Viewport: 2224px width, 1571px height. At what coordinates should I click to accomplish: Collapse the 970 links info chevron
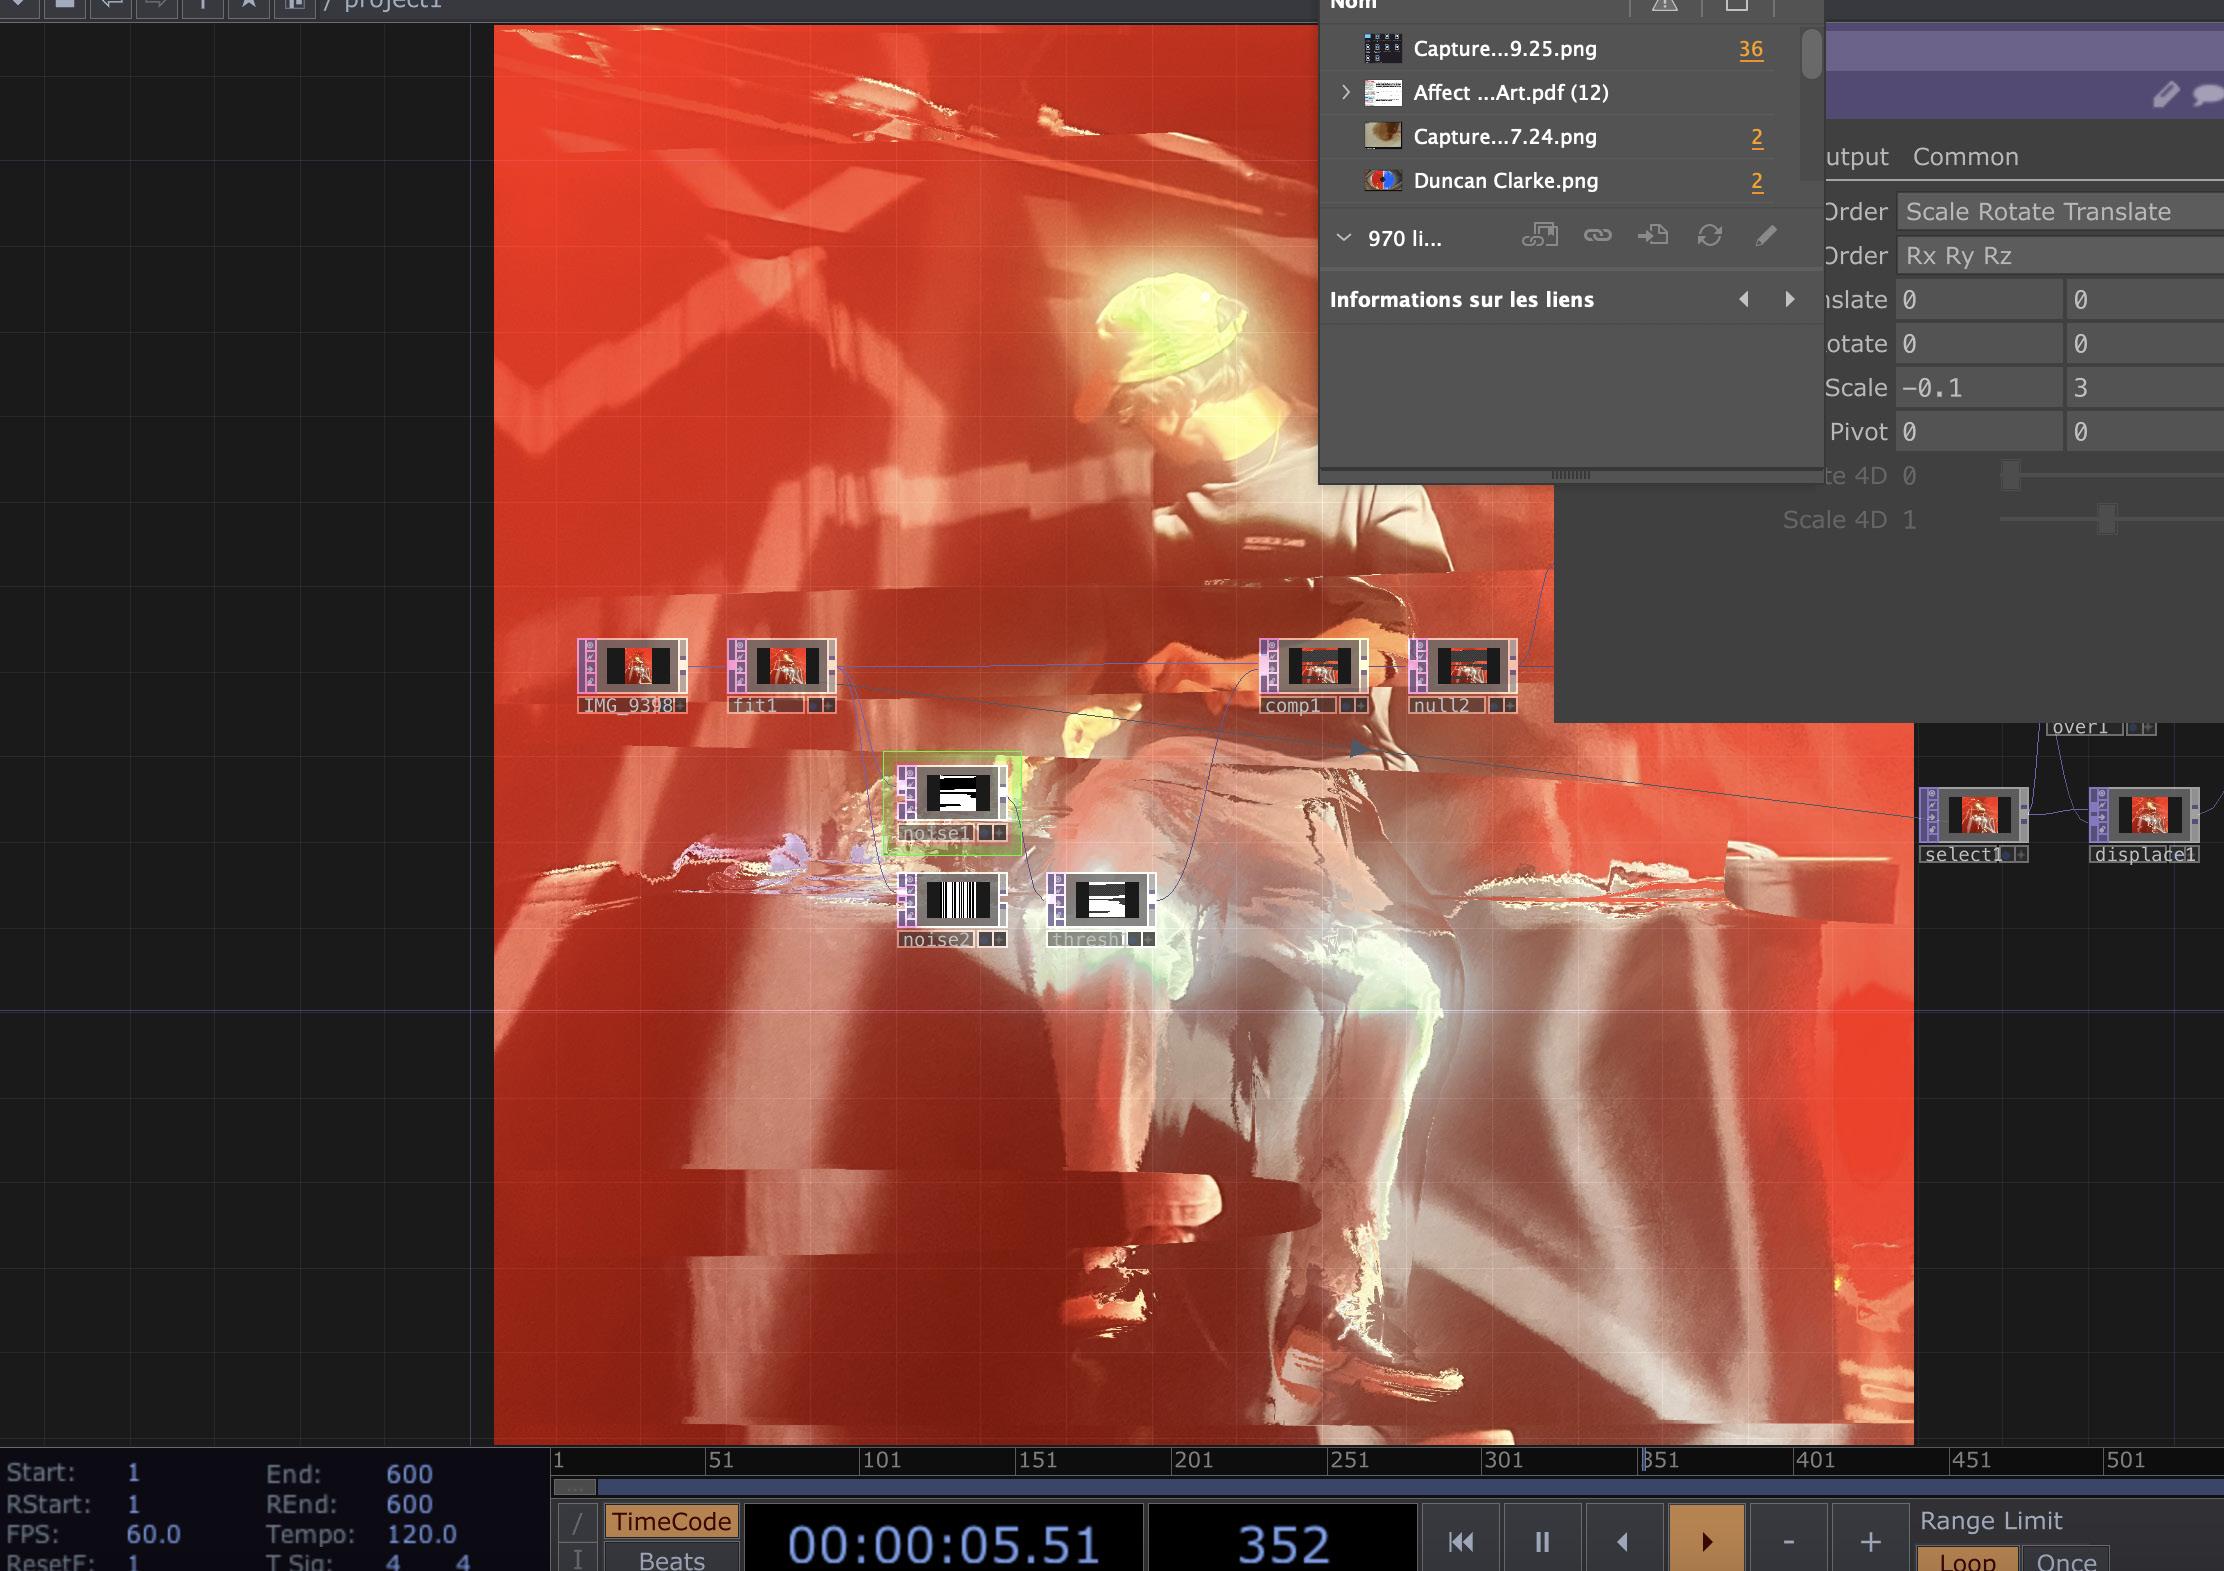coord(1344,238)
